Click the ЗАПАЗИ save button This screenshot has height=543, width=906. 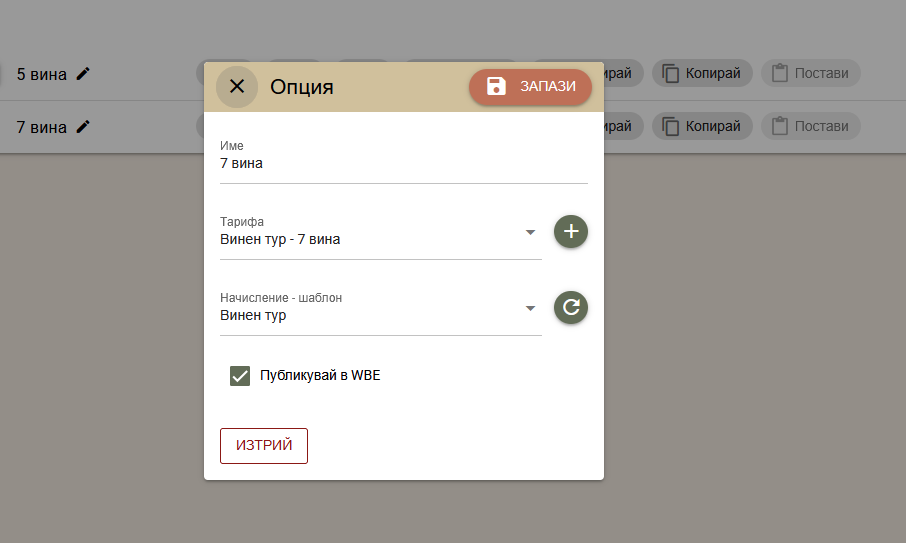point(530,87)
